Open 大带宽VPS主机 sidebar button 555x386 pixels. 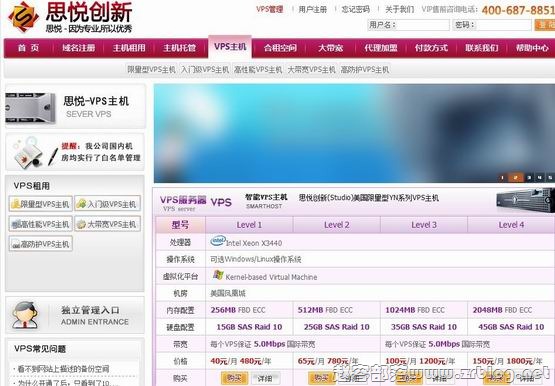click(x=108, y=224)
